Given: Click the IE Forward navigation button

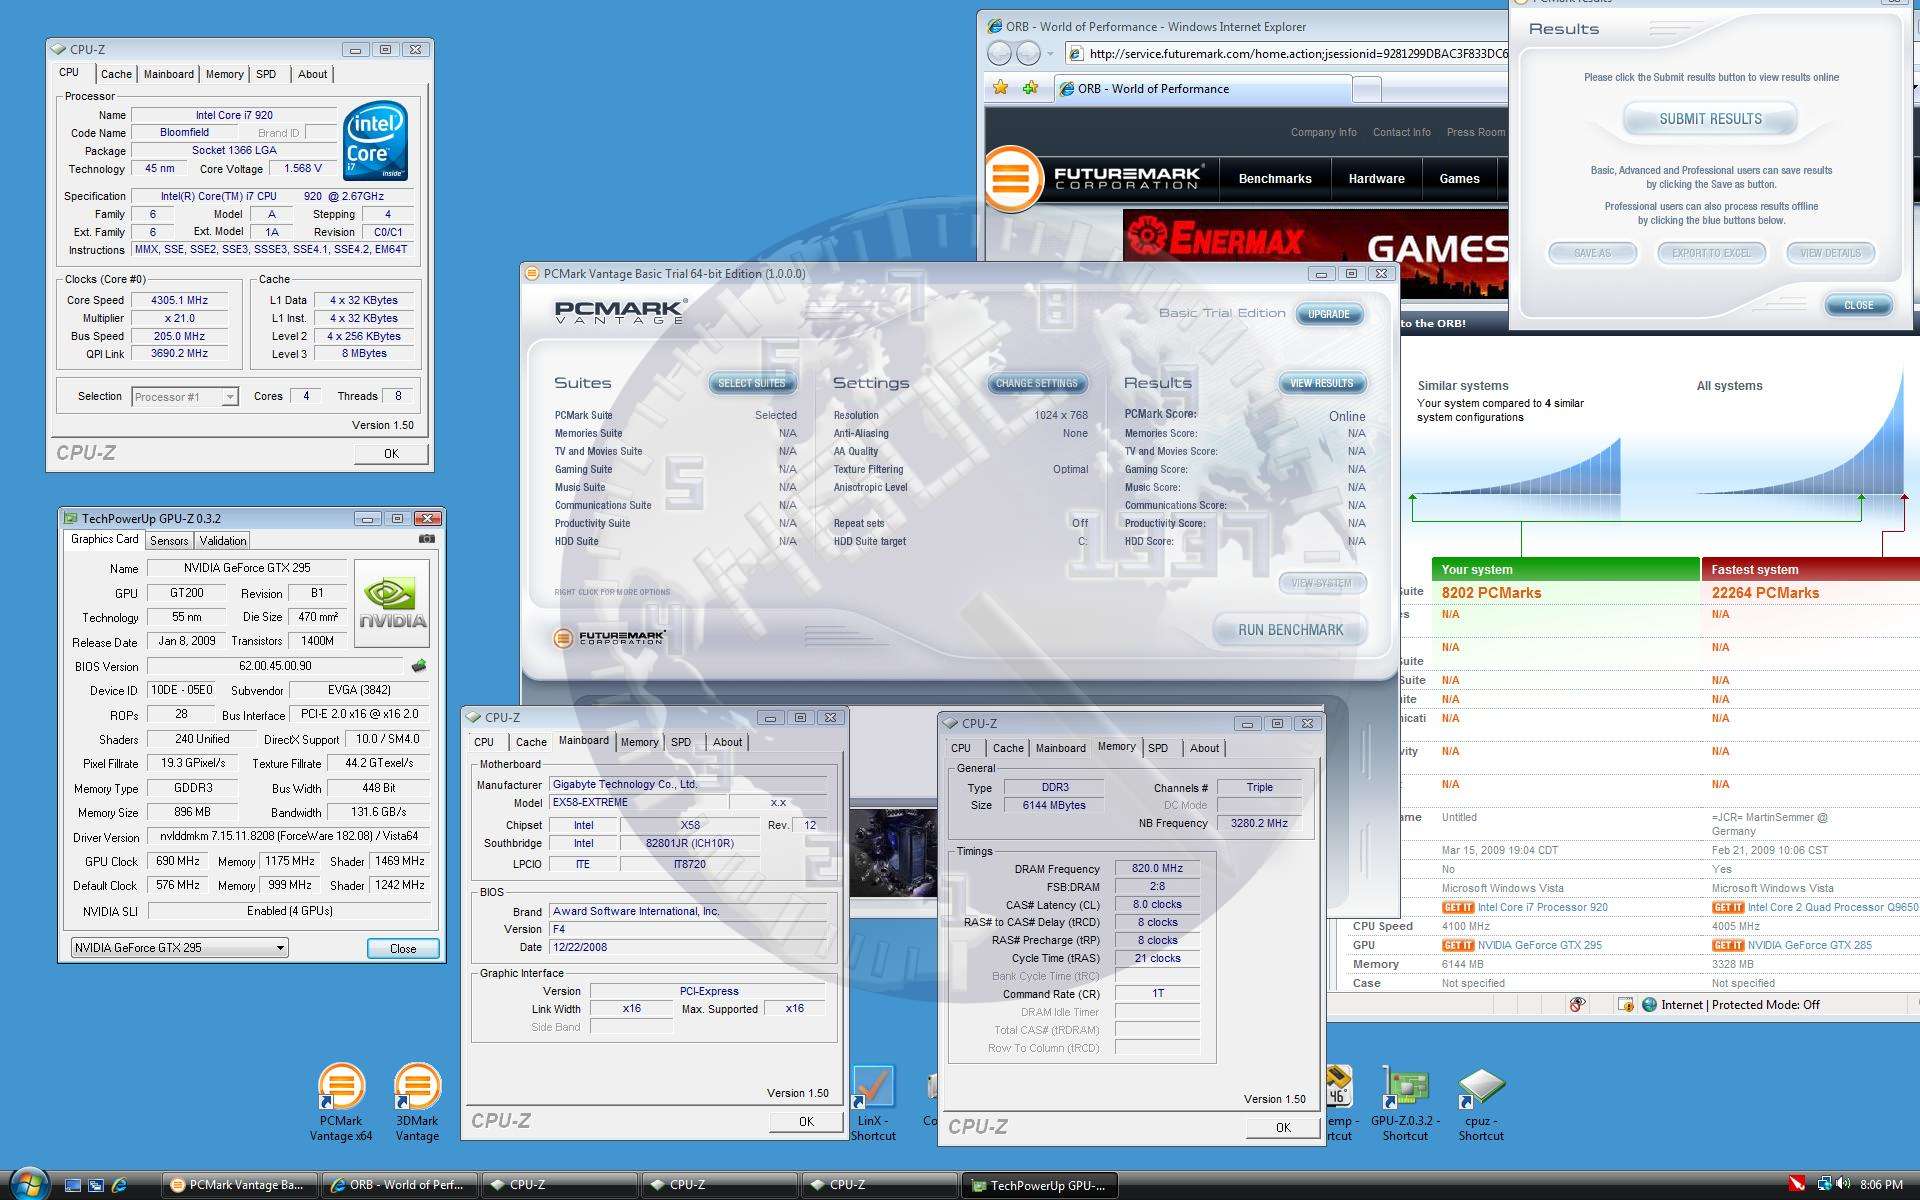Looking at the screenshot, I should tap(1028, 53).
